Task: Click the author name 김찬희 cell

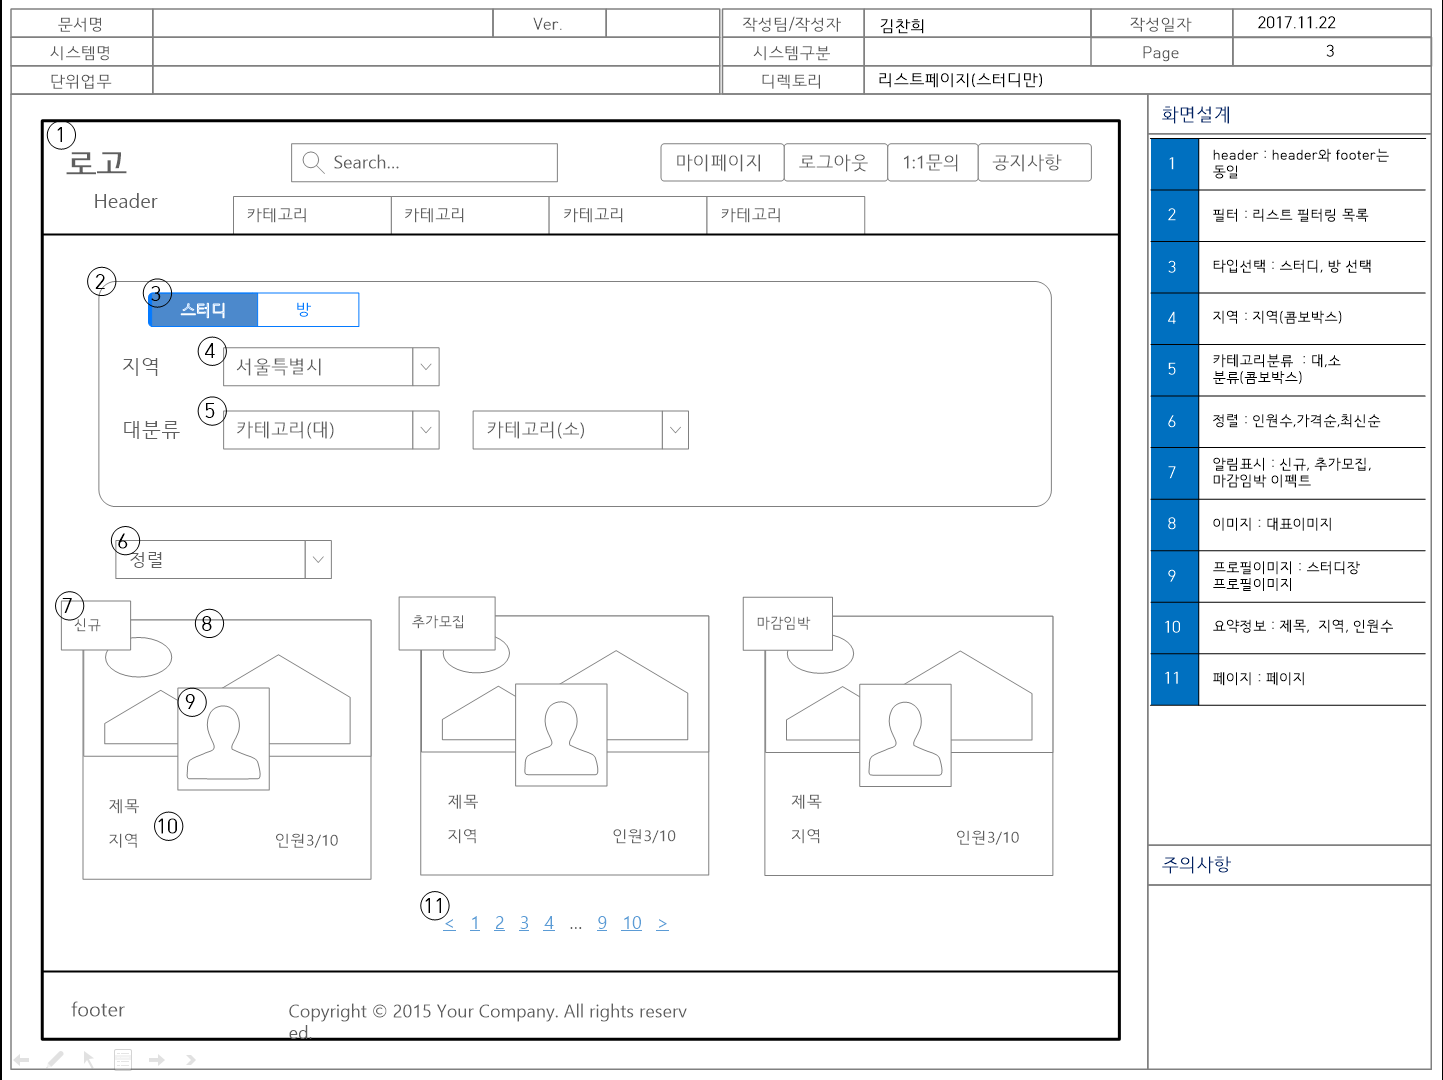Action: (x=977, y=24)
